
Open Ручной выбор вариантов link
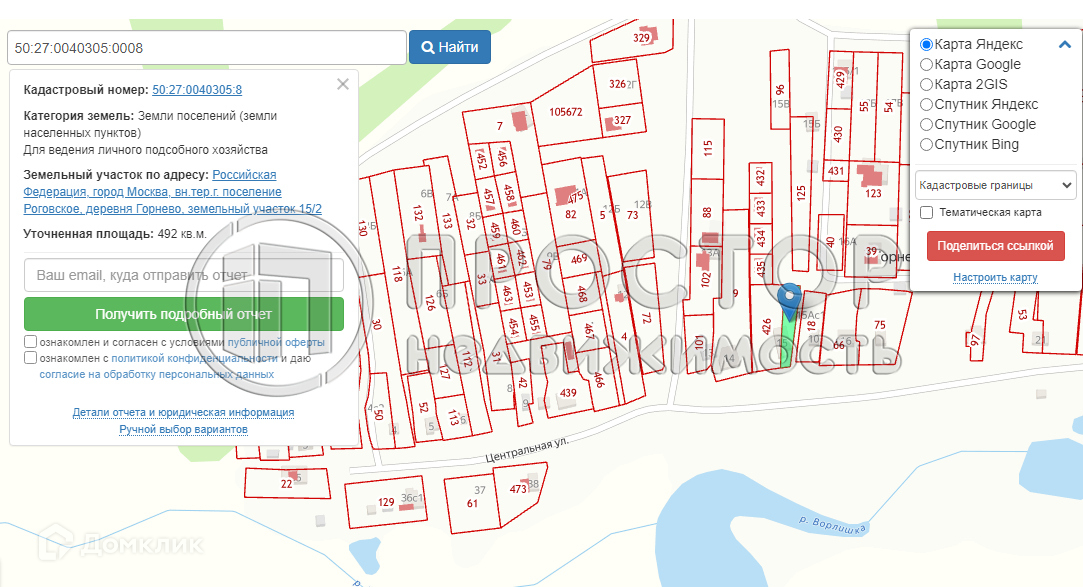(183, 430)
